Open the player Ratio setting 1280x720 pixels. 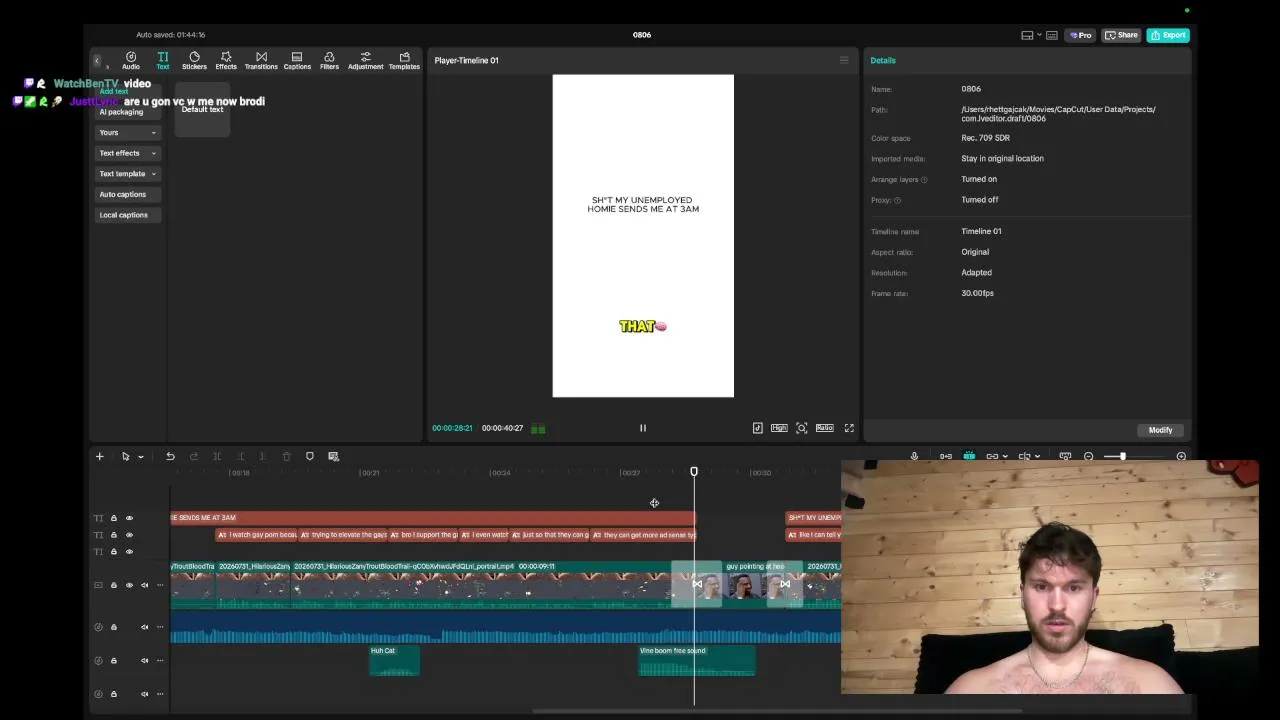[825, 428]
